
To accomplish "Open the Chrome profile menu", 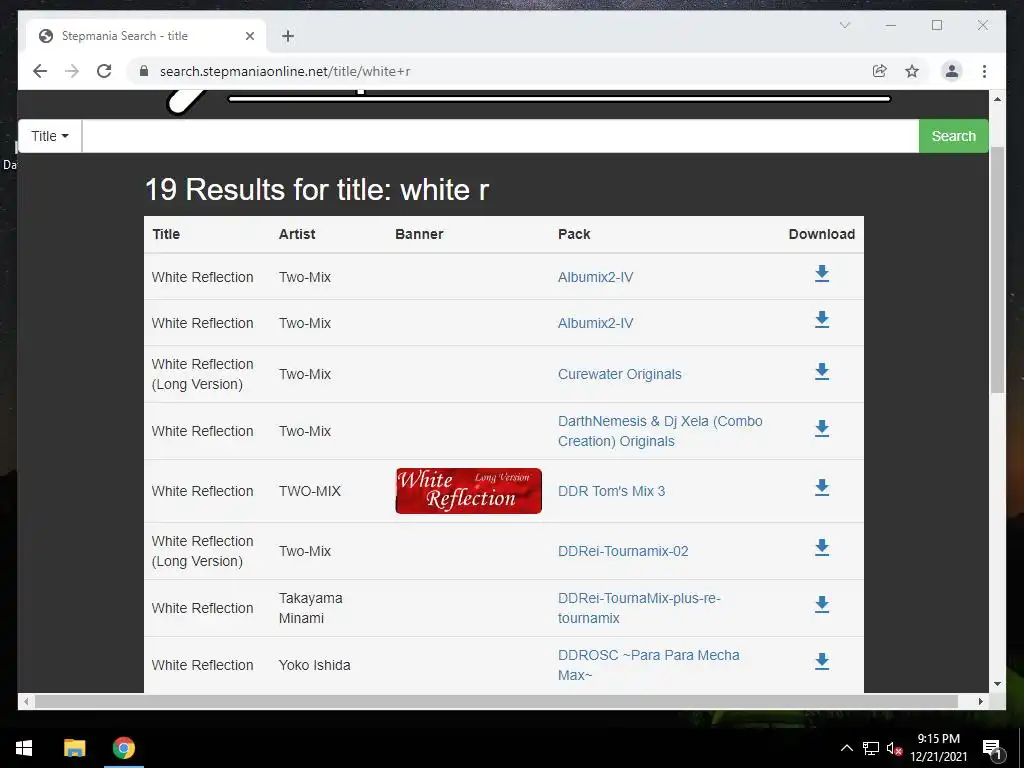I will click(952, 71).
